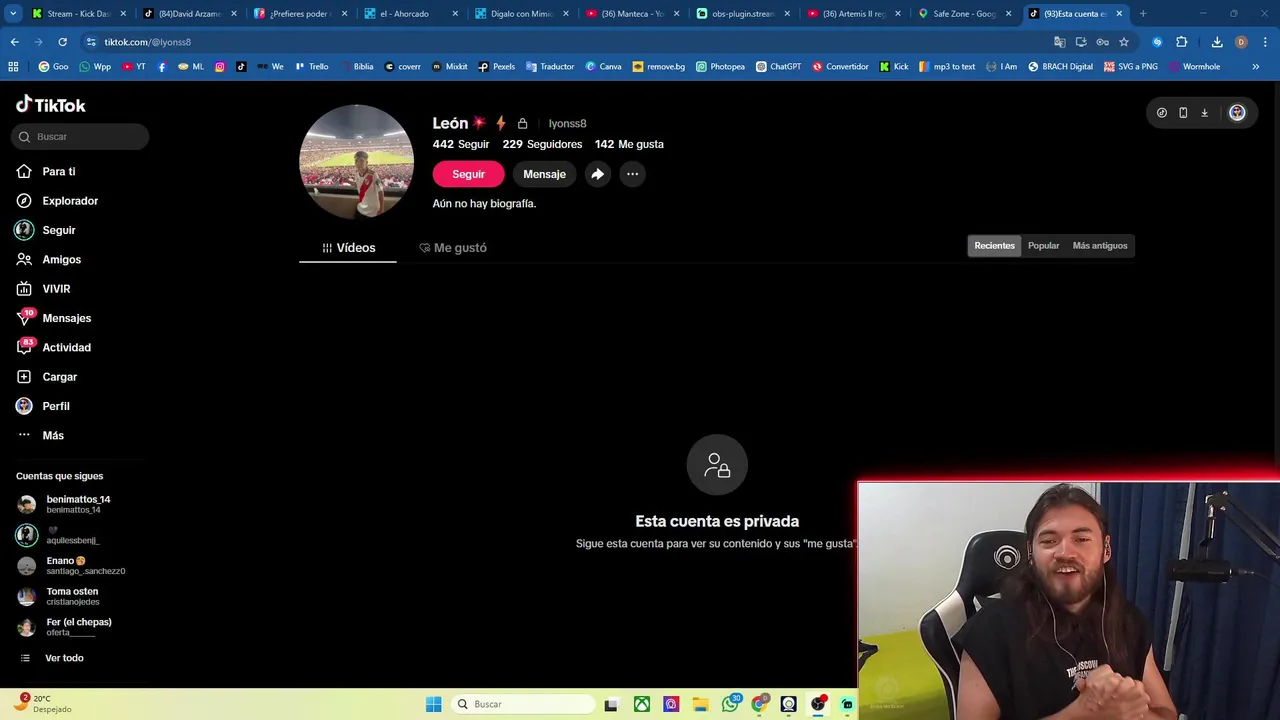Open the ChatGPT bookmark

tap(778, 67)
